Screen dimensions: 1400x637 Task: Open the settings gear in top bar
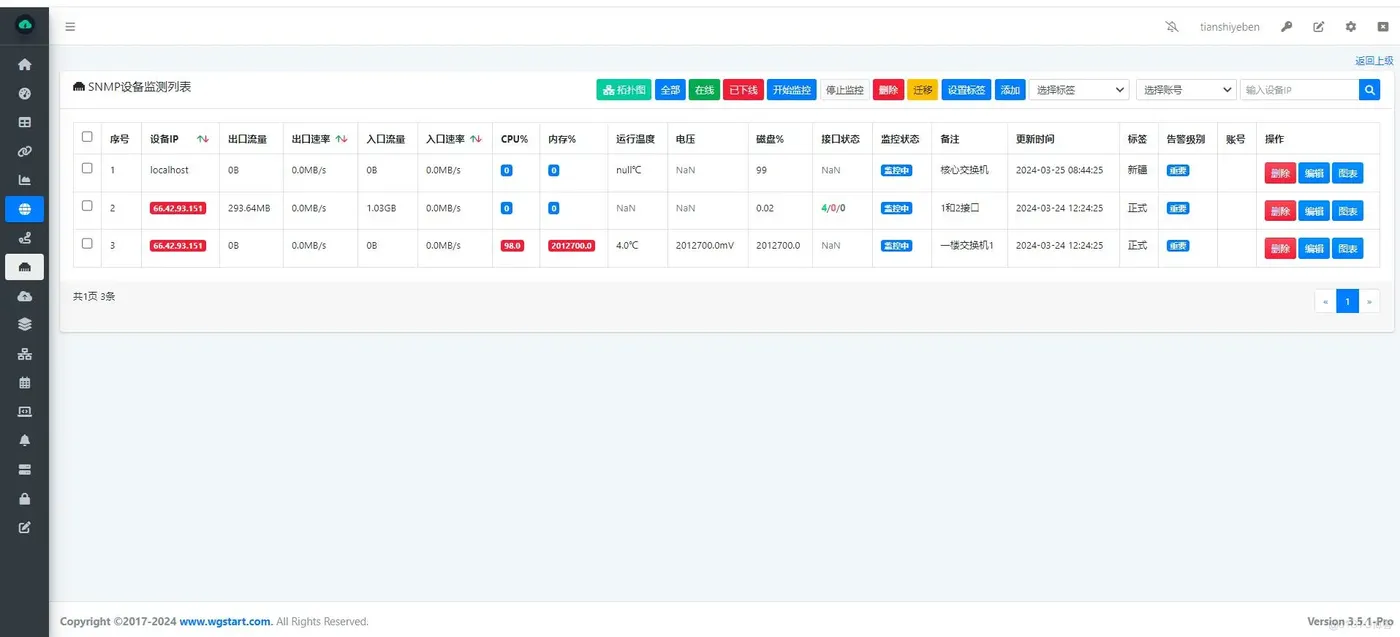(1351, 27)
